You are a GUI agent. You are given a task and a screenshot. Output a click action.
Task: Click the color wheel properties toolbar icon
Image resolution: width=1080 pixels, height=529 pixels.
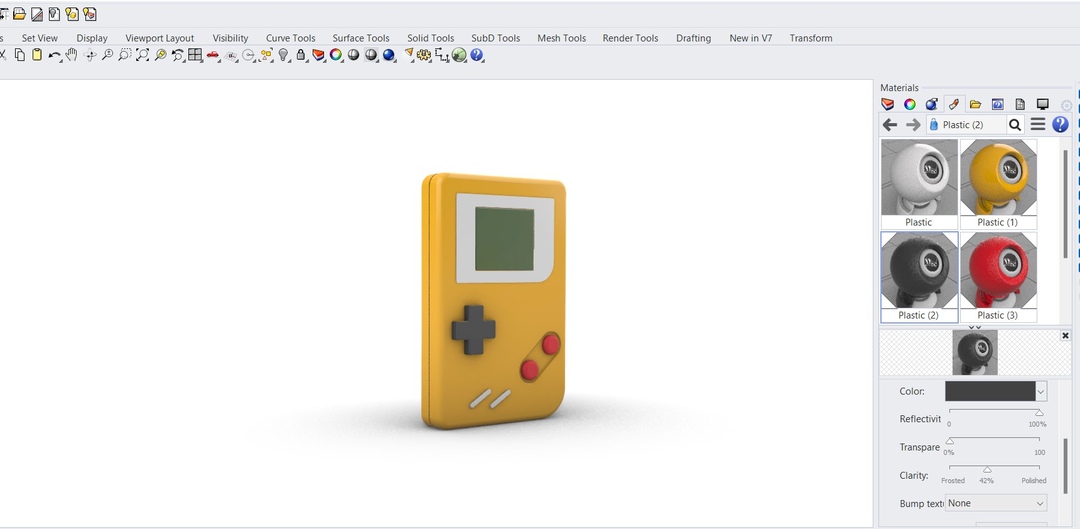point(335,55)
